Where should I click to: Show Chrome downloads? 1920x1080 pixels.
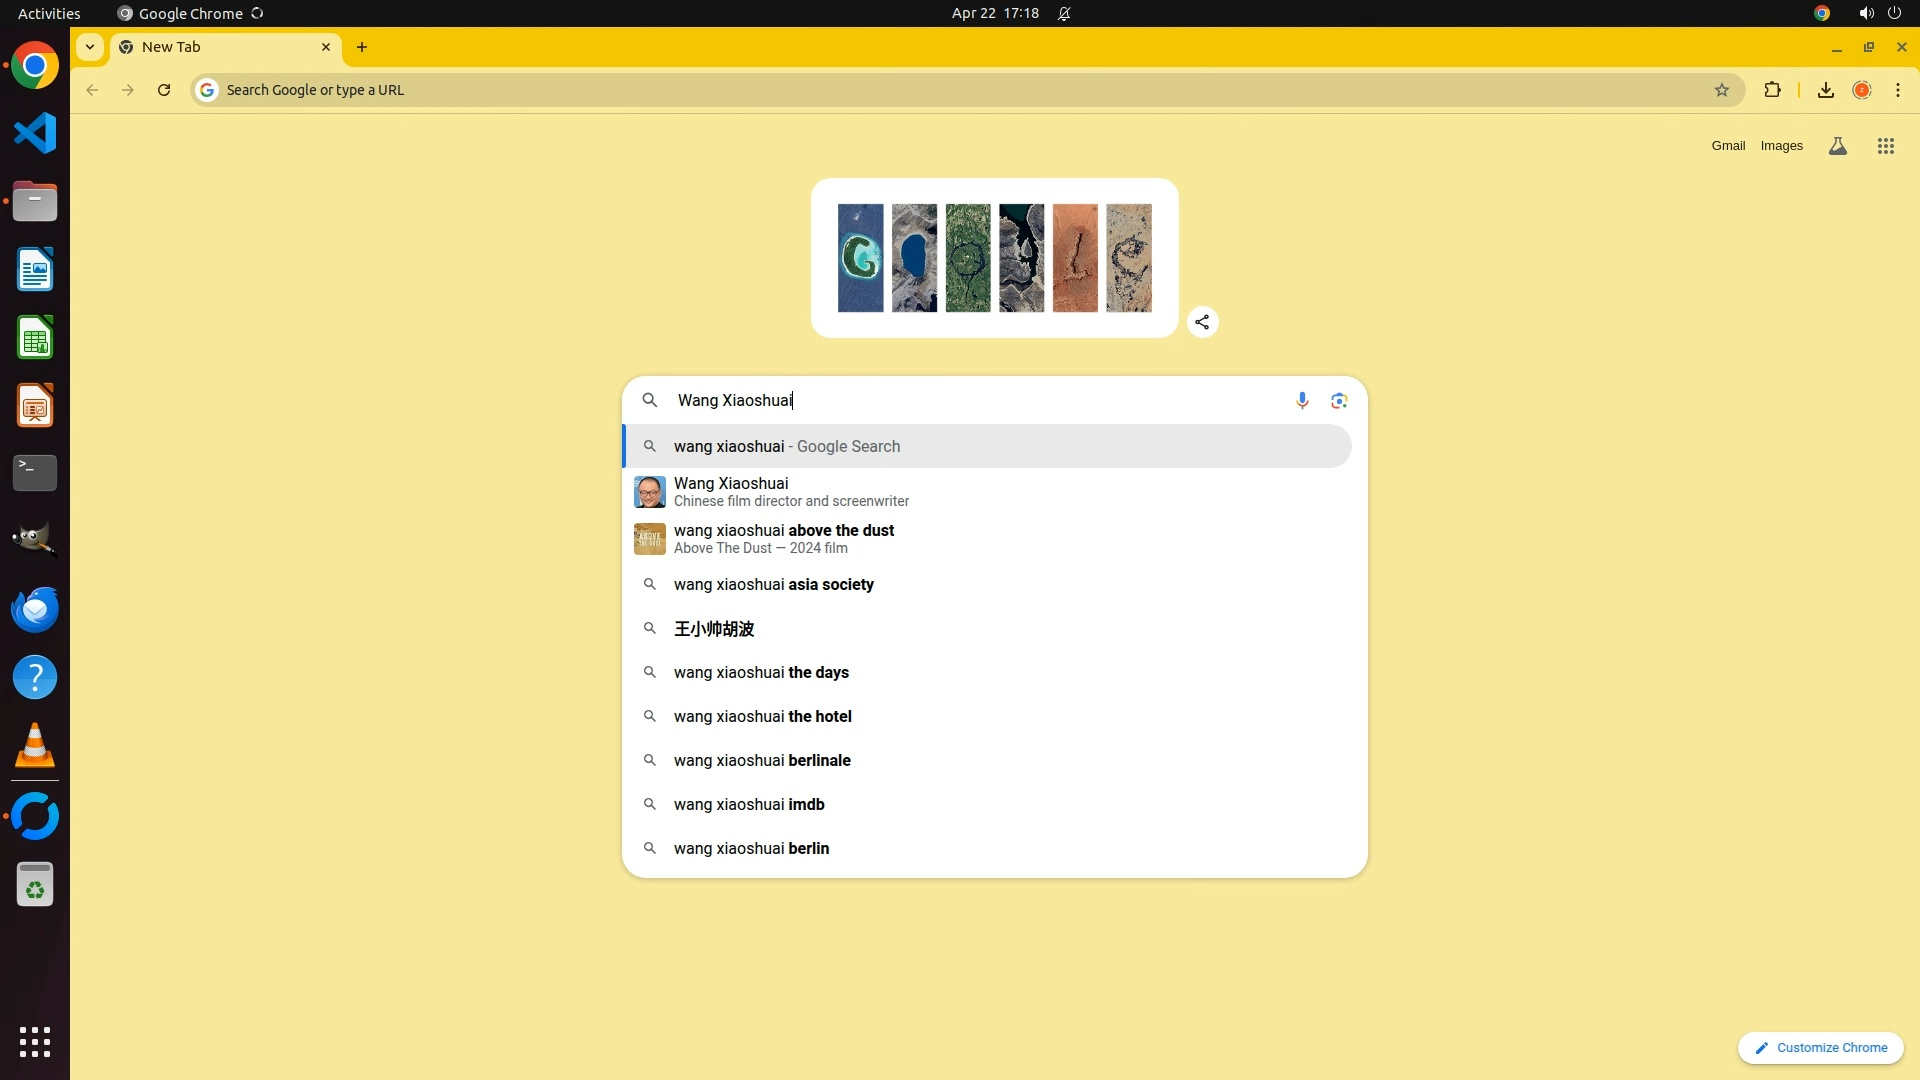[1825, 90]
